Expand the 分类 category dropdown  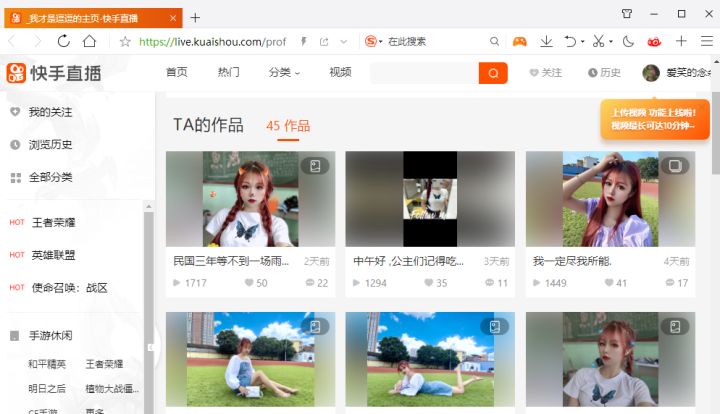click(x=284, y=72)
